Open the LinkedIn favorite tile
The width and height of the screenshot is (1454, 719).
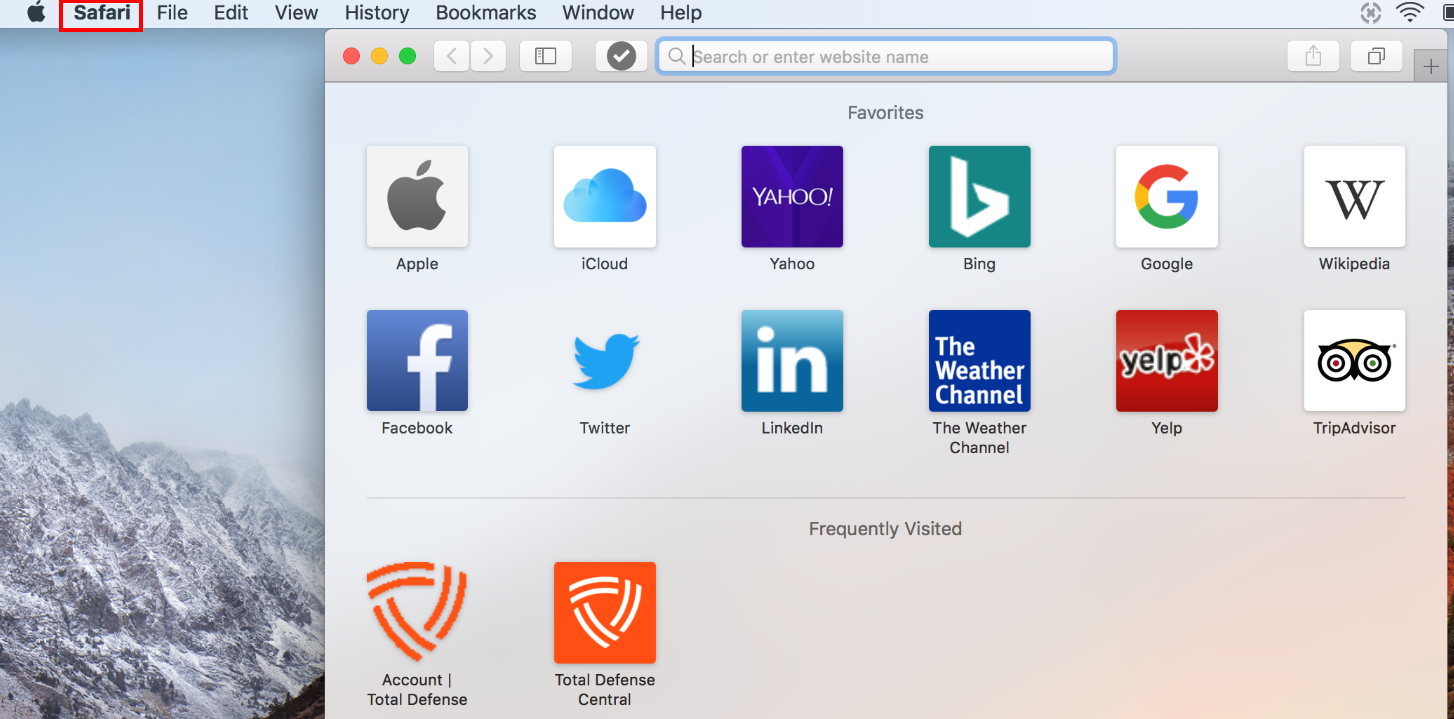[x=792, y=361]
